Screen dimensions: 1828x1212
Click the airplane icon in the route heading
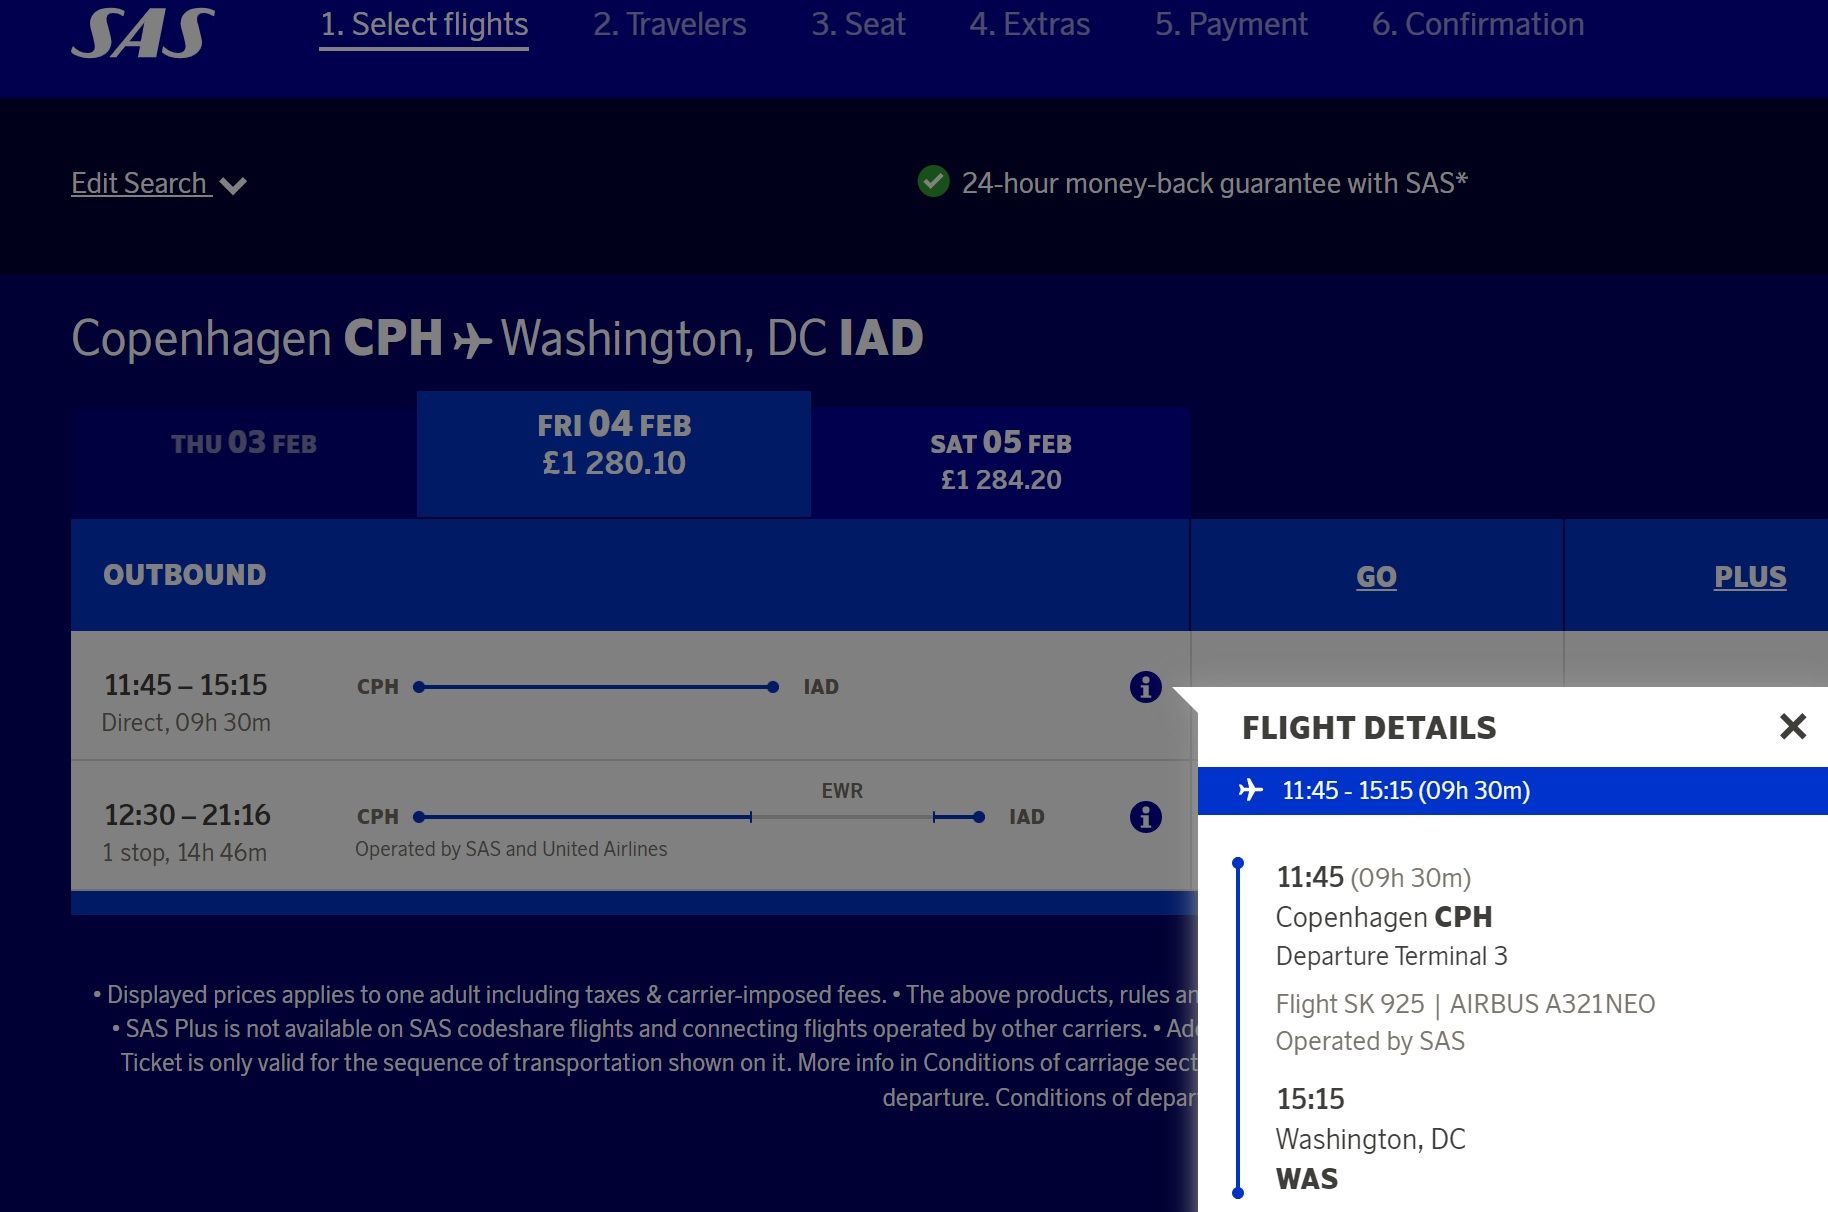click(472, 341)
